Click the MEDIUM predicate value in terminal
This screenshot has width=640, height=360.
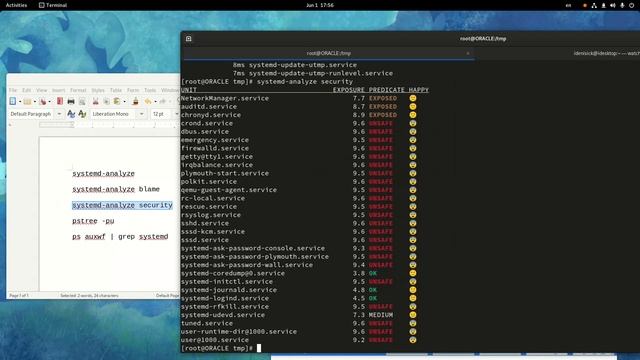381,315
